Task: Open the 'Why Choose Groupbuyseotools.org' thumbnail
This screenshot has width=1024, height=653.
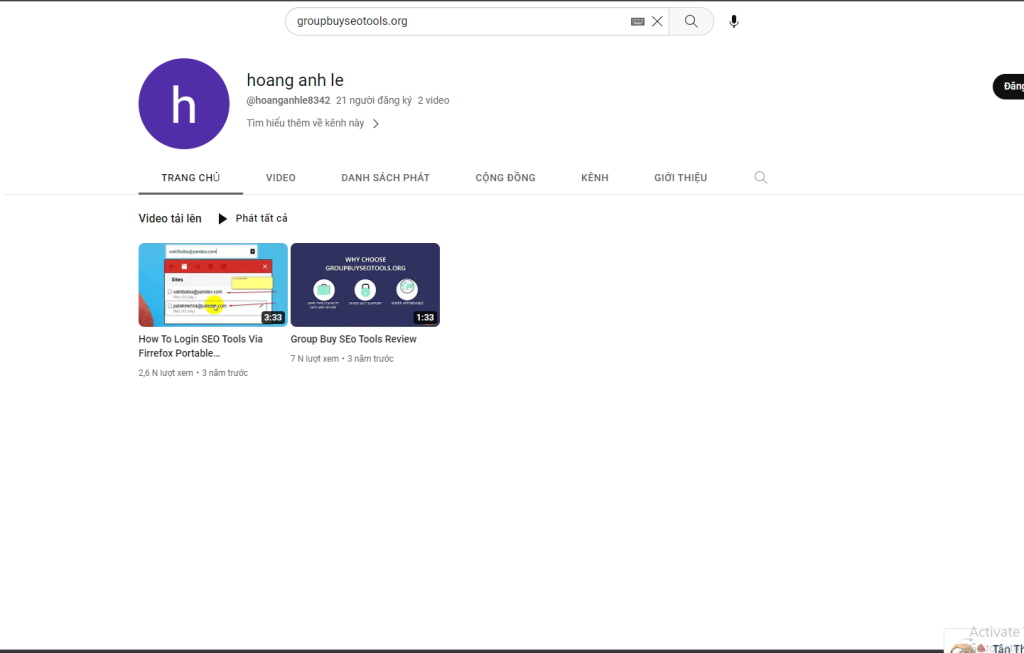Action: point(365,285)
